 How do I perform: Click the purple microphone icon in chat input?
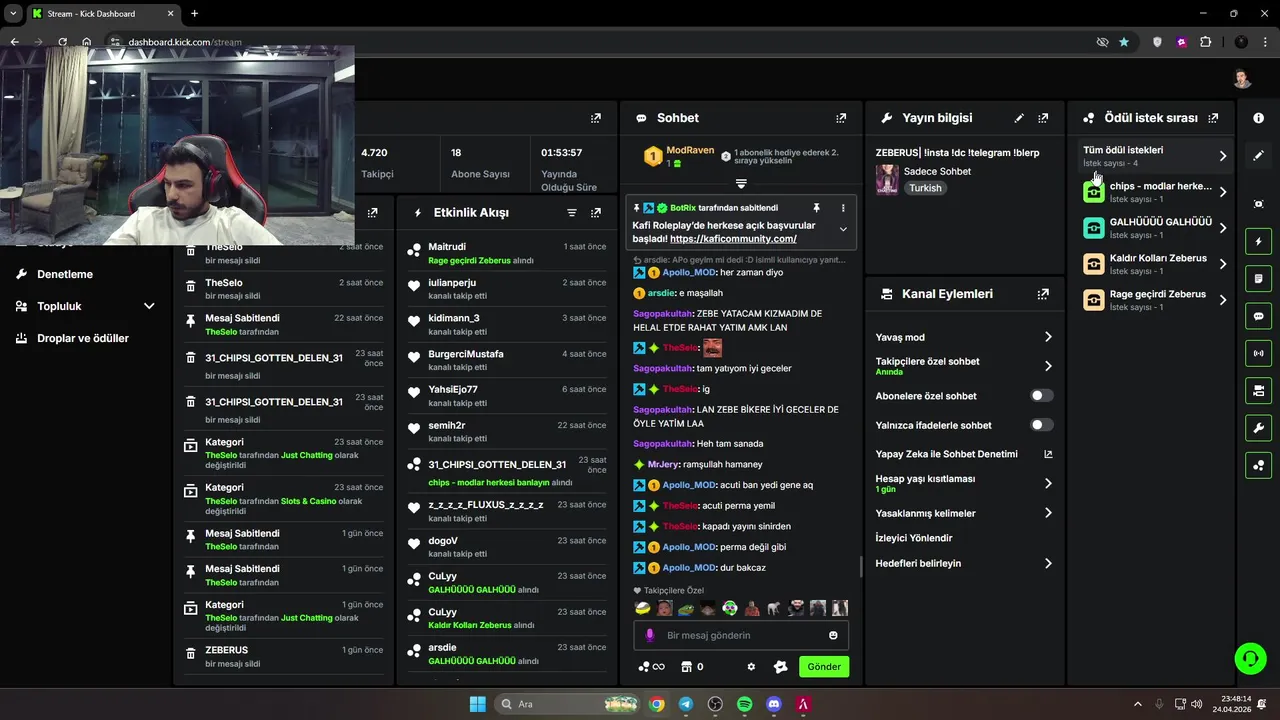[650, 635]
